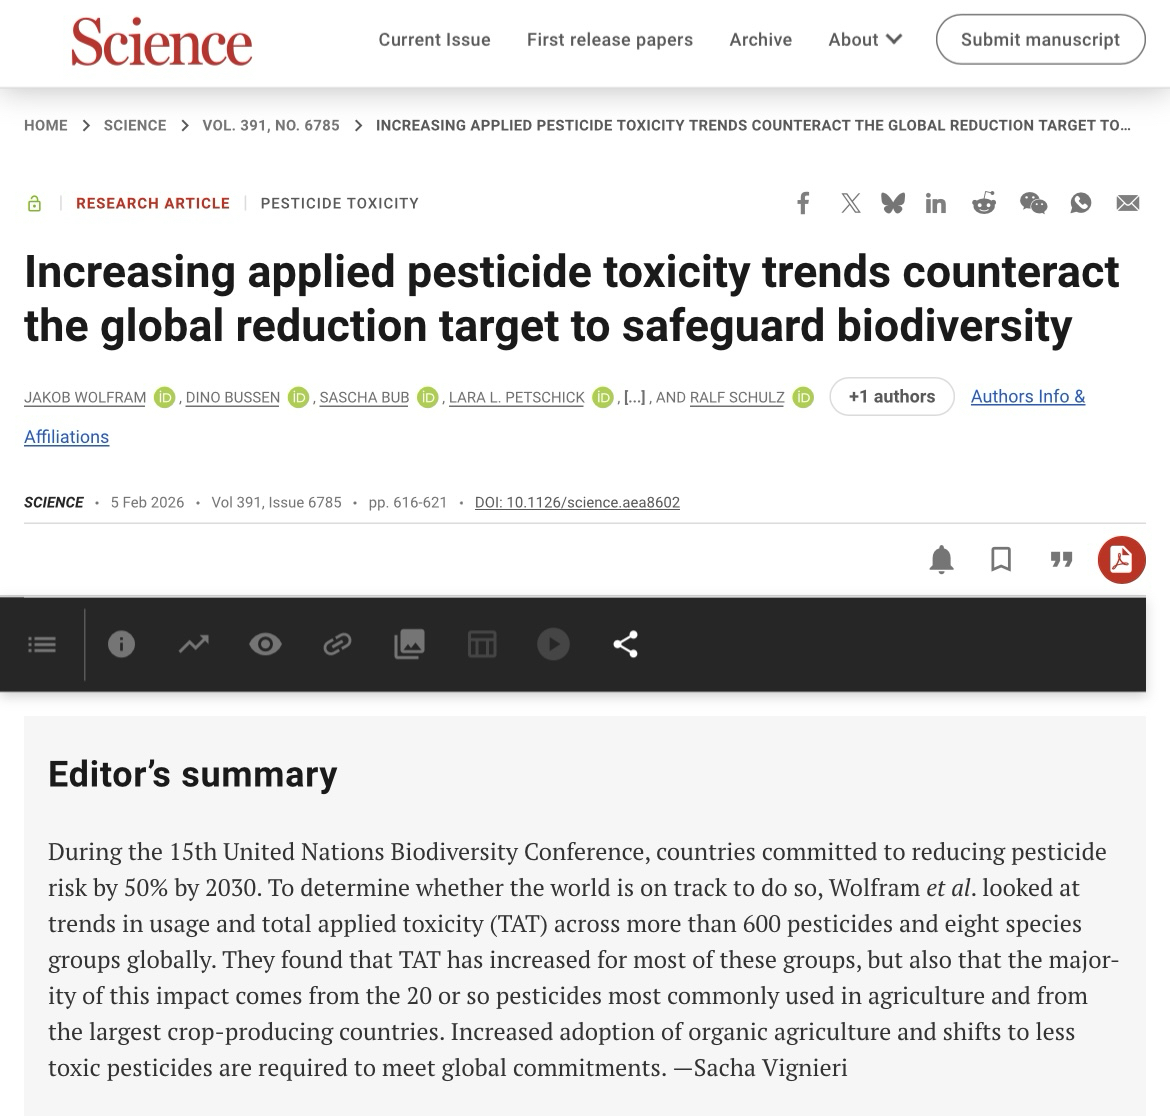Share article on Reddit
The width and height of the screenshot is (1170, 1116).
tap(984, 203)
